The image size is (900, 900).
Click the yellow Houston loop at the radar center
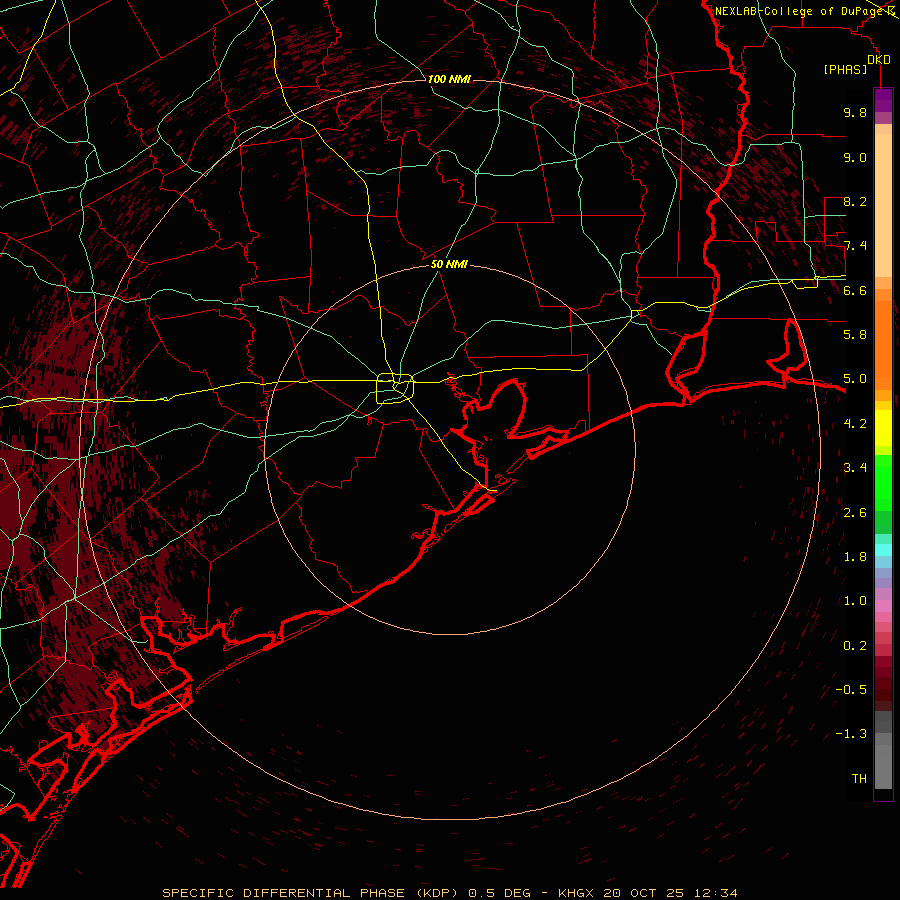395,389
